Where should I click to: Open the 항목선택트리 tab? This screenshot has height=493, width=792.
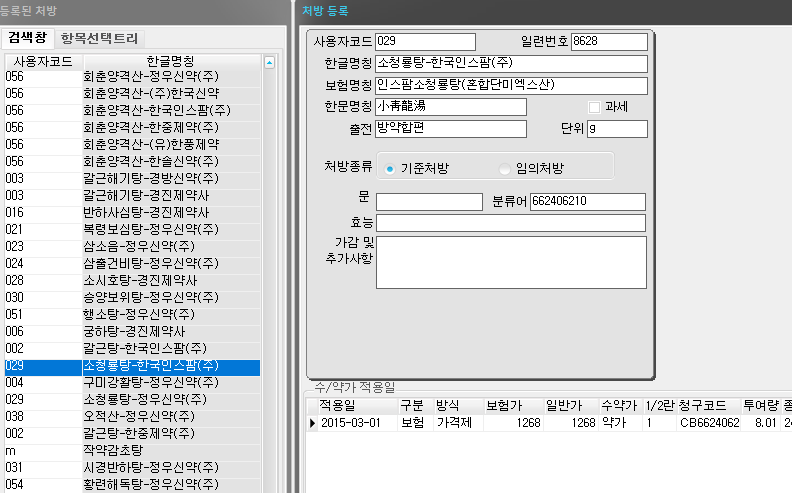99,39
